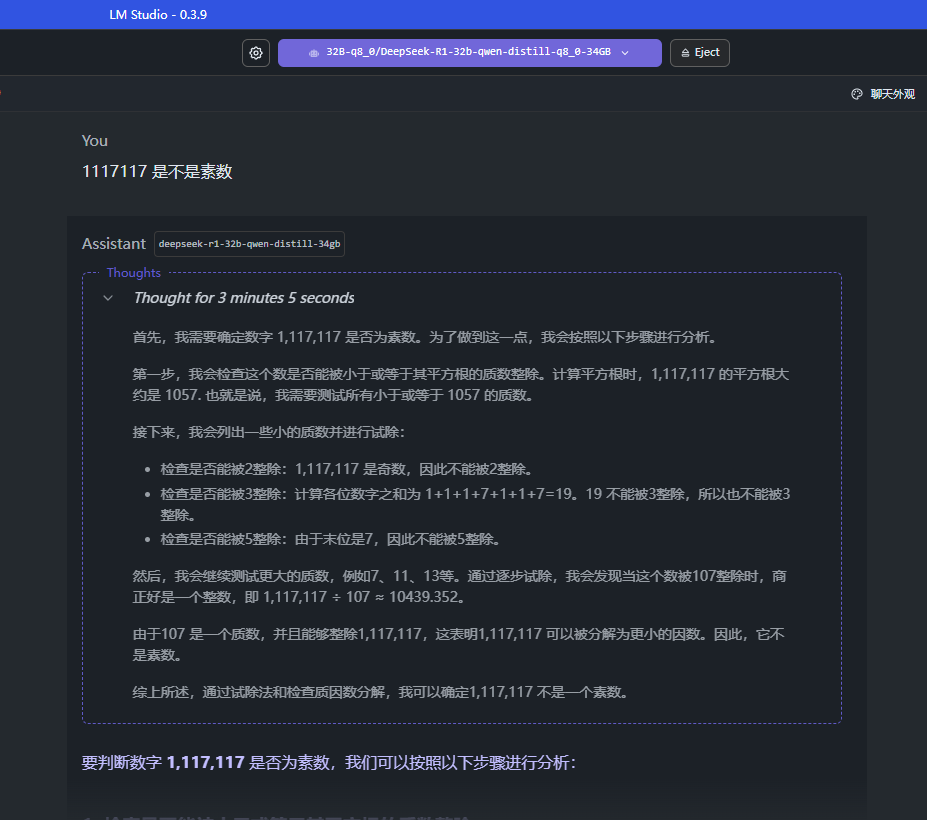
Task: Click the Thoughts label
Action: click(134, 273)
